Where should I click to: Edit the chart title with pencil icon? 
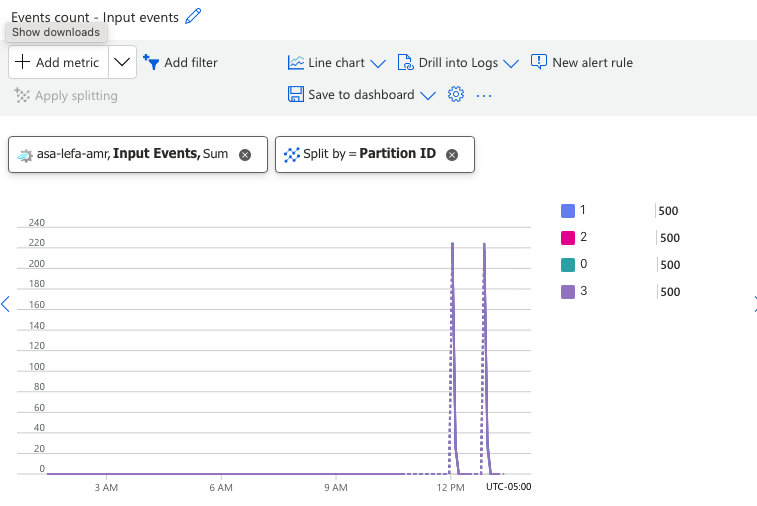(x=193, y=16)
